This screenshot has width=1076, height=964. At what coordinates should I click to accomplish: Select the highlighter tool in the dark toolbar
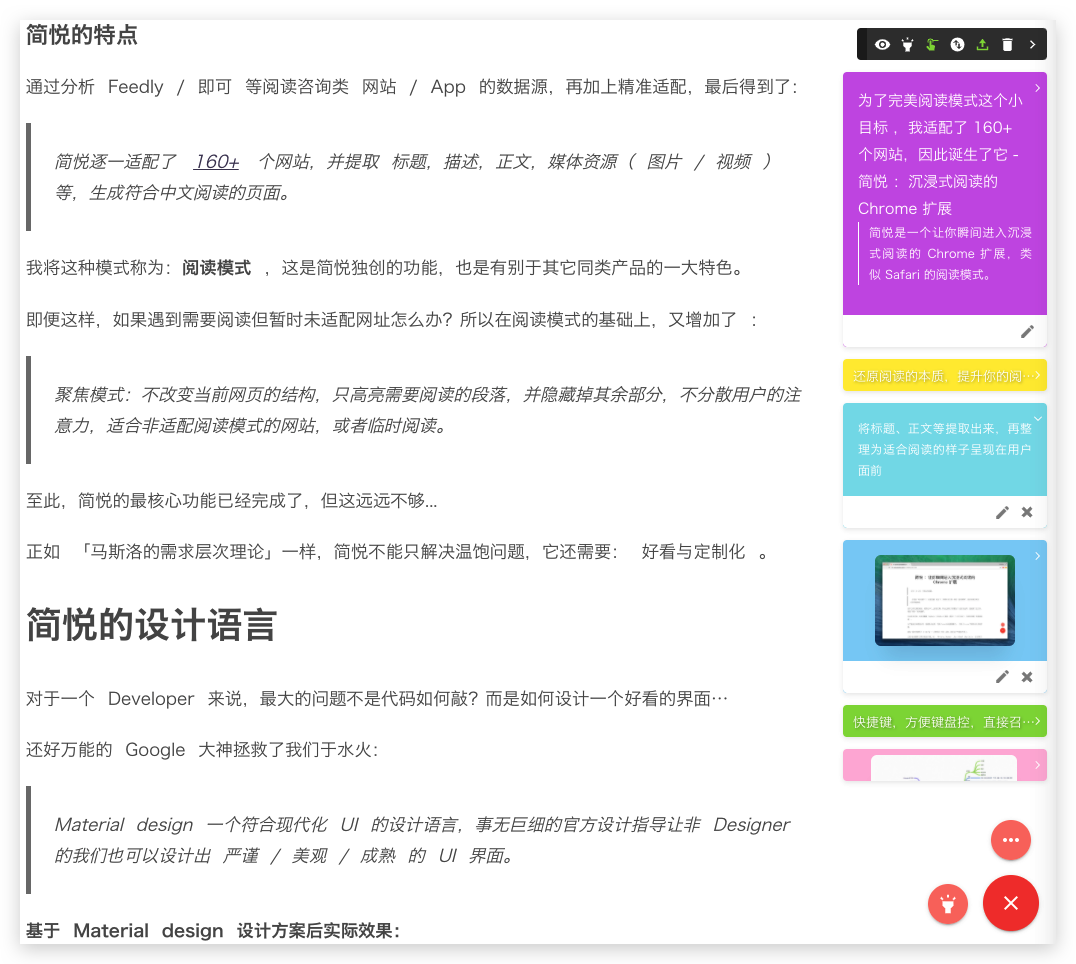[x=907, y=44]
